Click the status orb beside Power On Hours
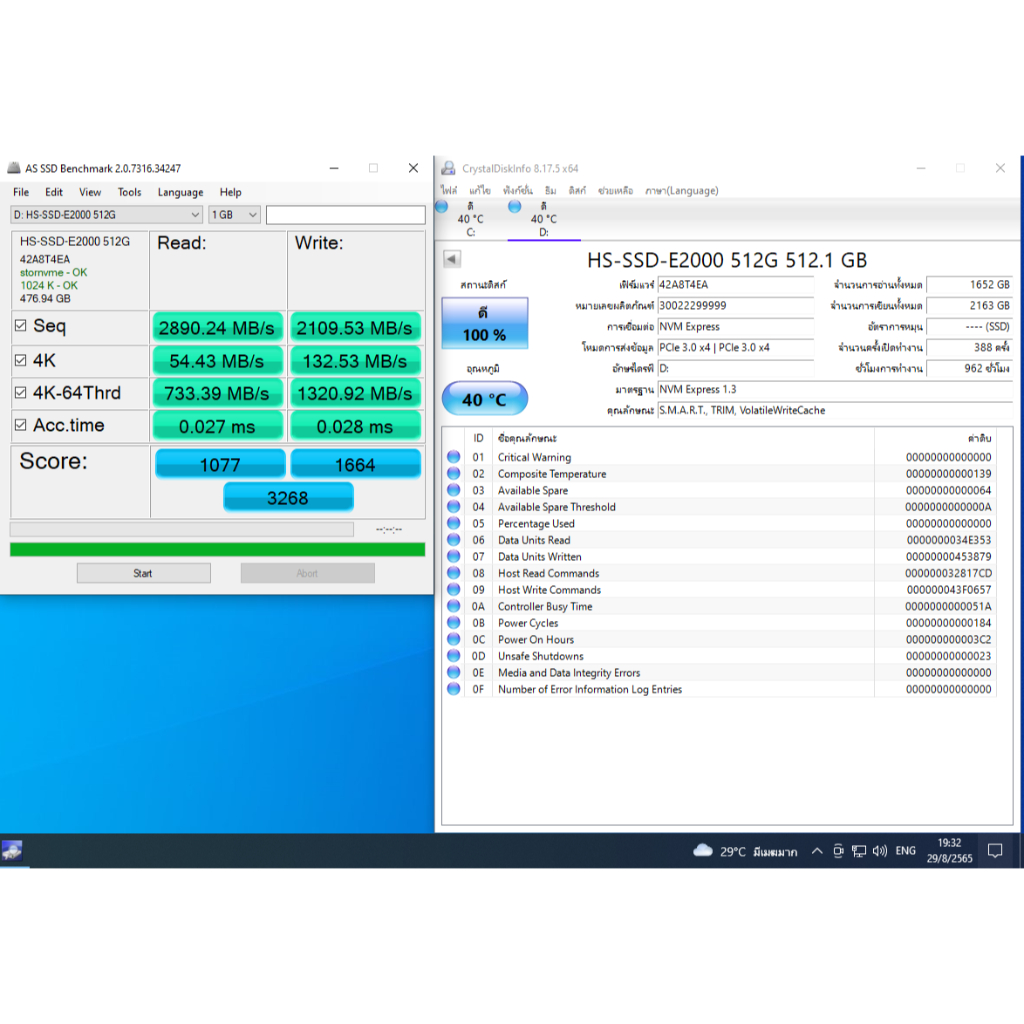This screenshot has width=1024, height=1024. [x=453, y=640]
